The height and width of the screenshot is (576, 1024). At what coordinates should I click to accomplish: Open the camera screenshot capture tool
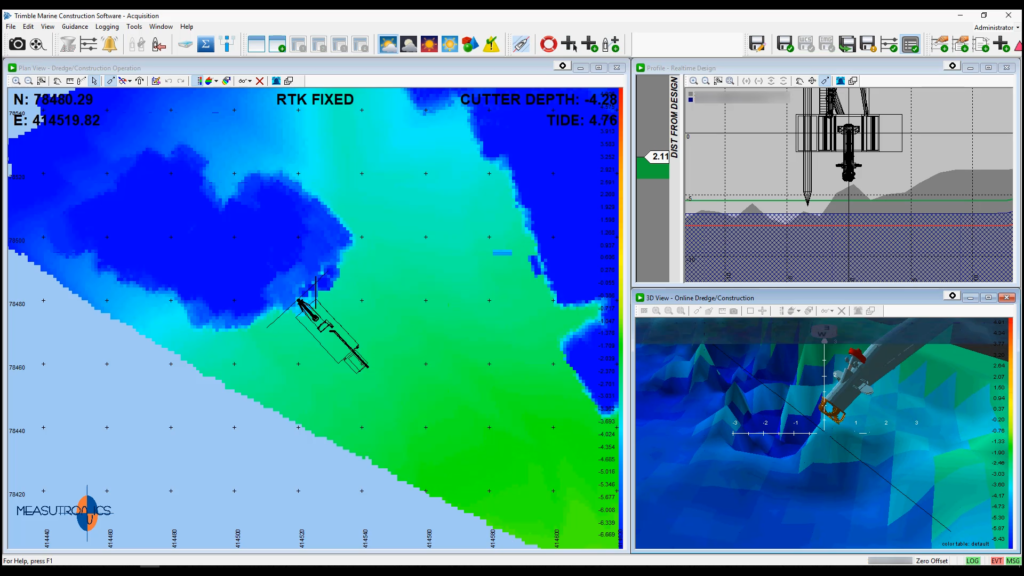tap(17, 45)
